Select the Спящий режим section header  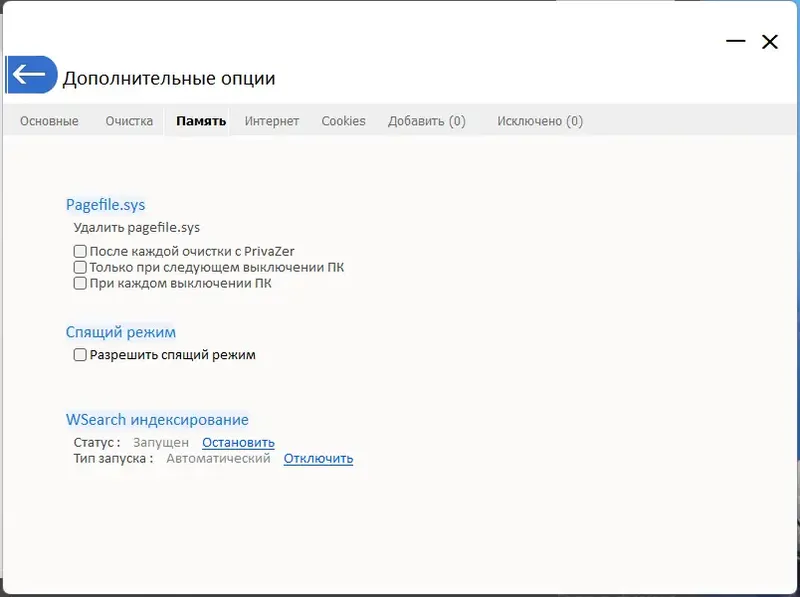click(x=120, y=331)
